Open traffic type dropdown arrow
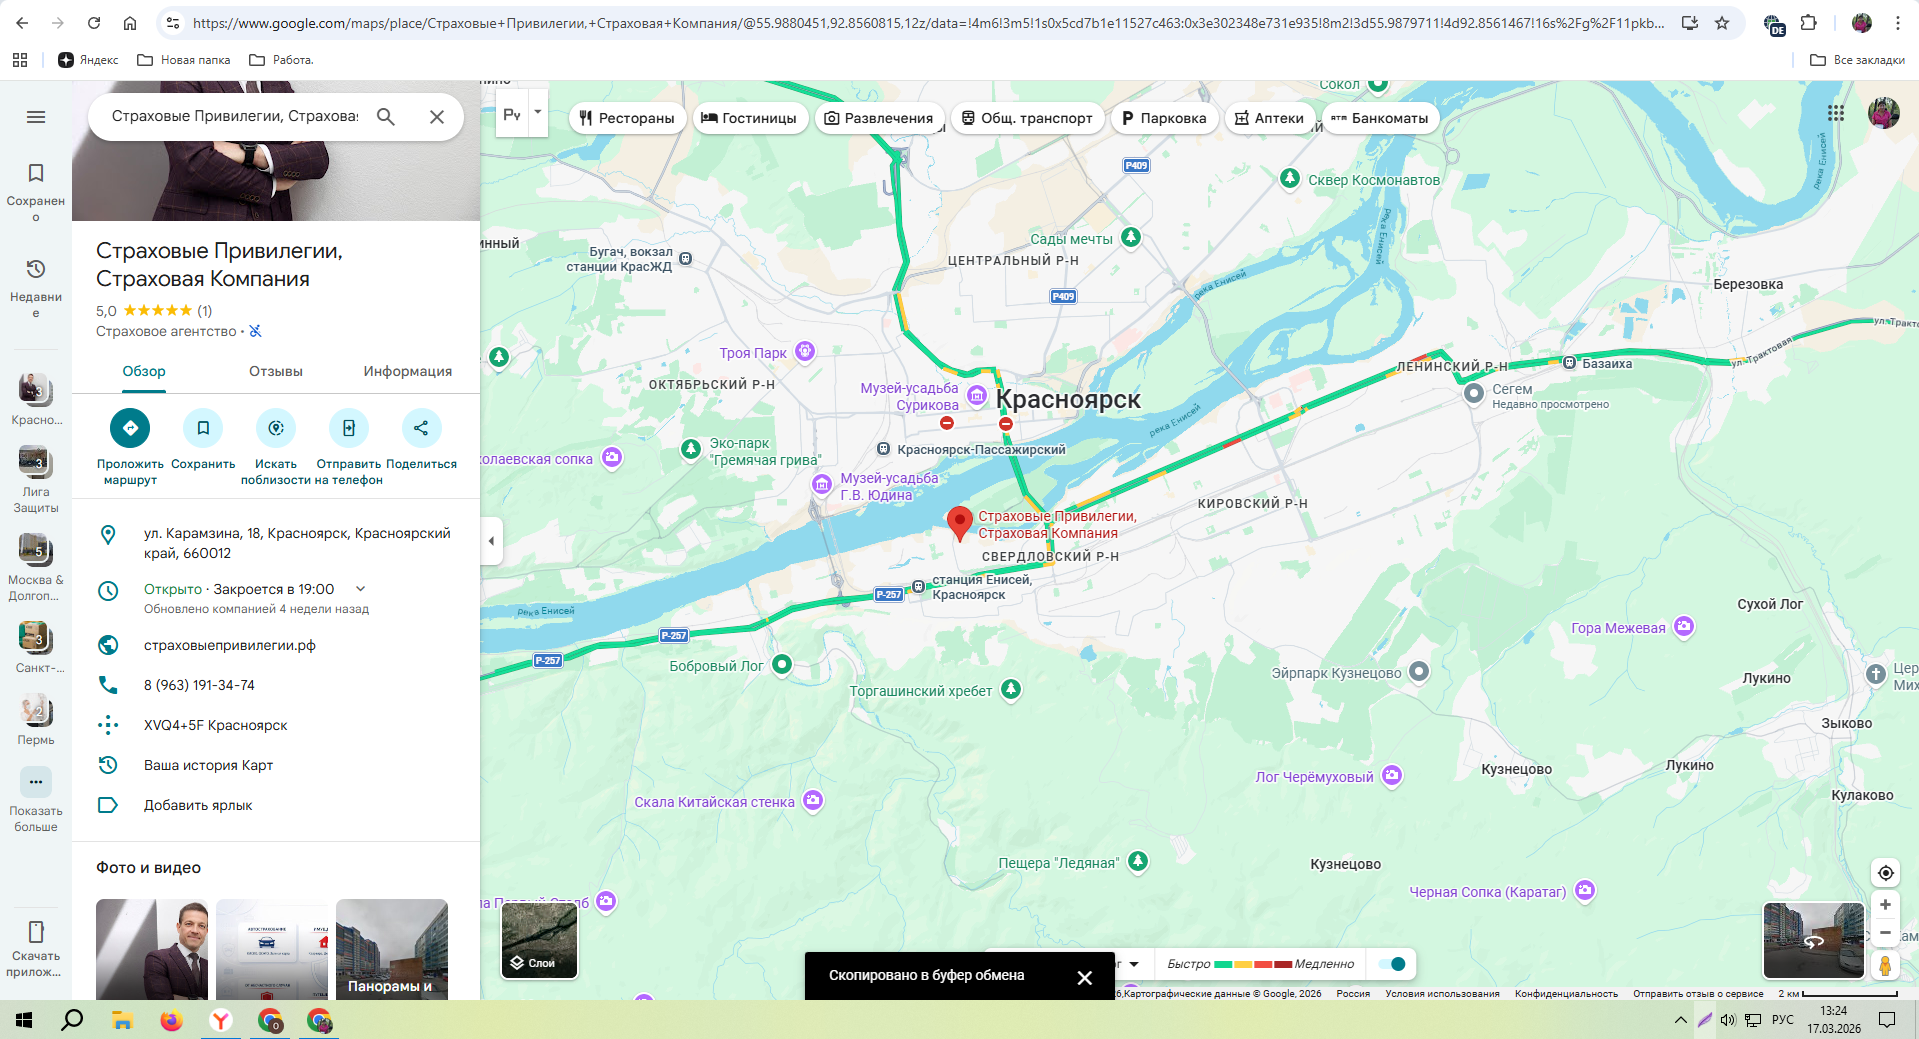This screenshot has width=1919, height=1039. [x=1134, y=964]
